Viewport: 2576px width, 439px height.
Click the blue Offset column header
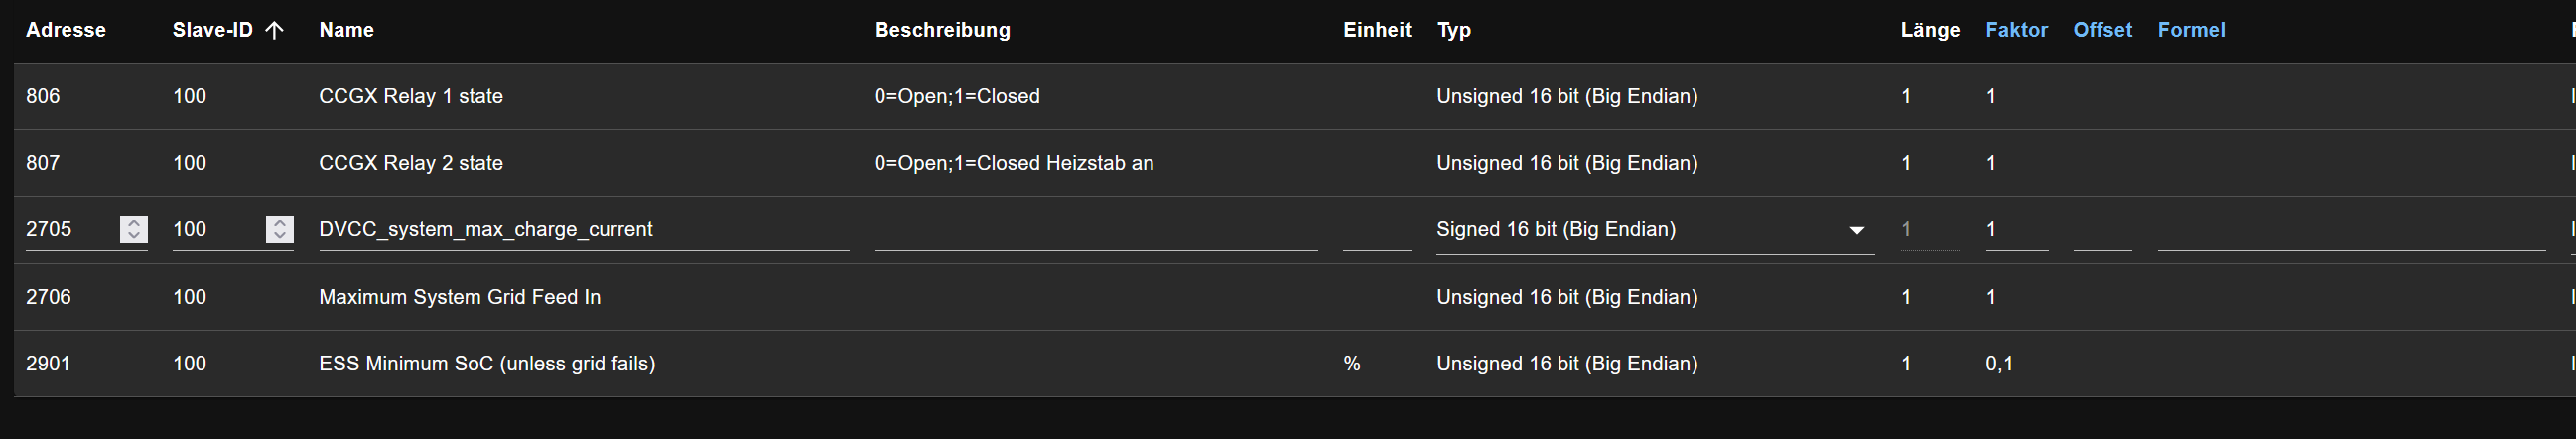2102,30
